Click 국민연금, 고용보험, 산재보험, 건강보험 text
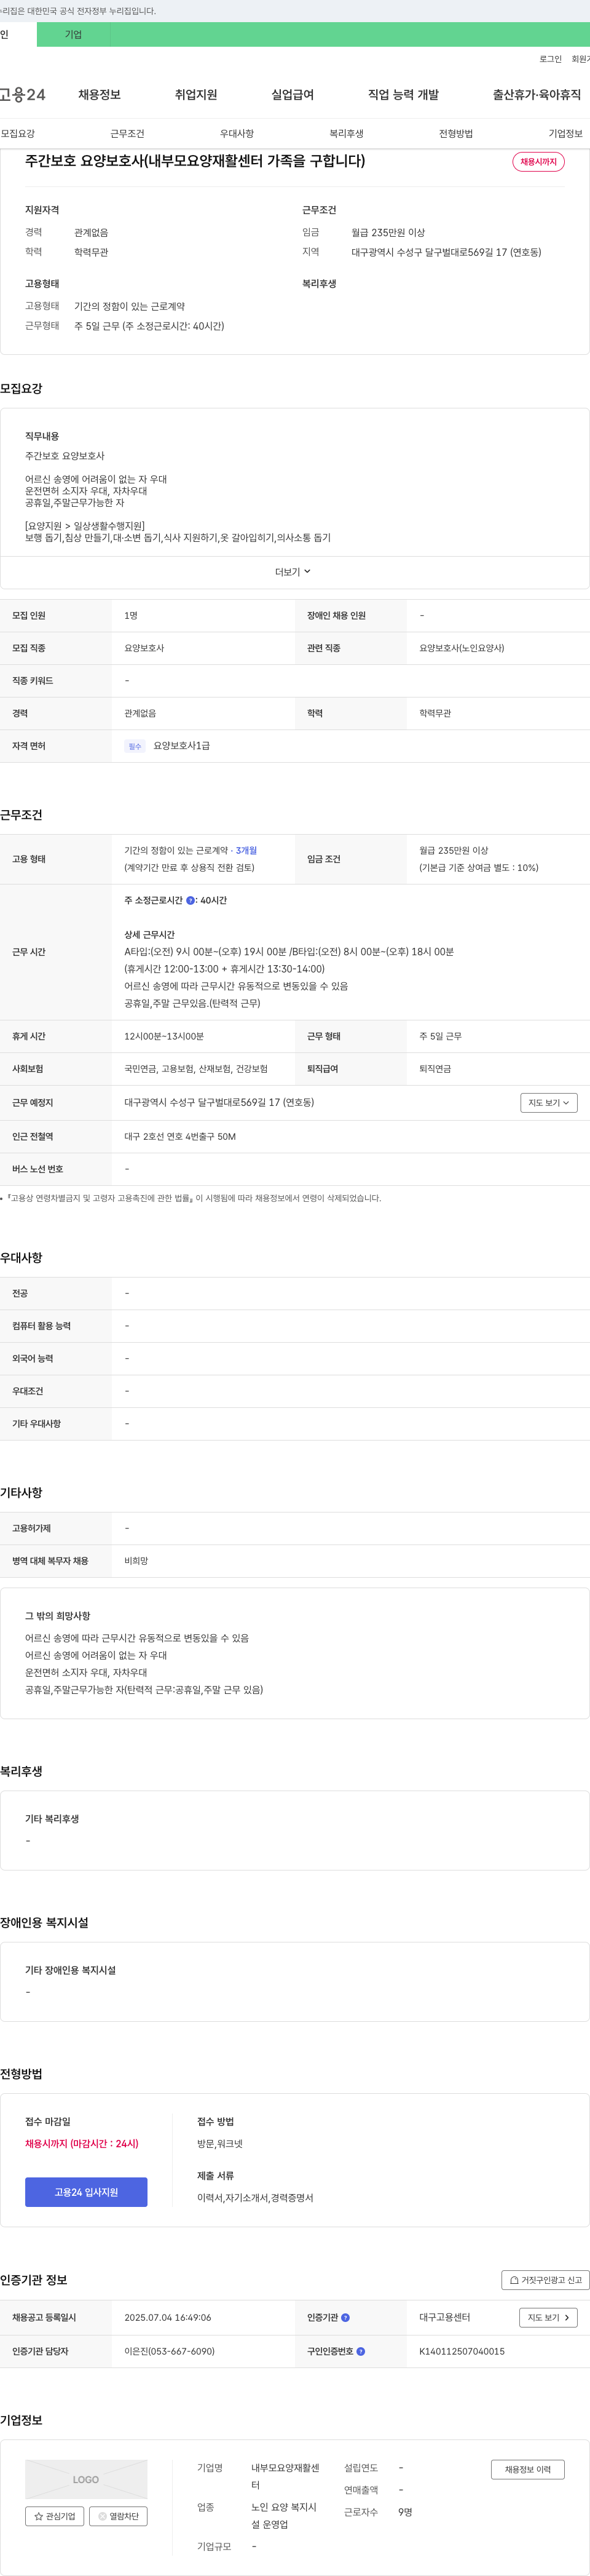Screen dimensions: 590x2576 click(196, 1069)
